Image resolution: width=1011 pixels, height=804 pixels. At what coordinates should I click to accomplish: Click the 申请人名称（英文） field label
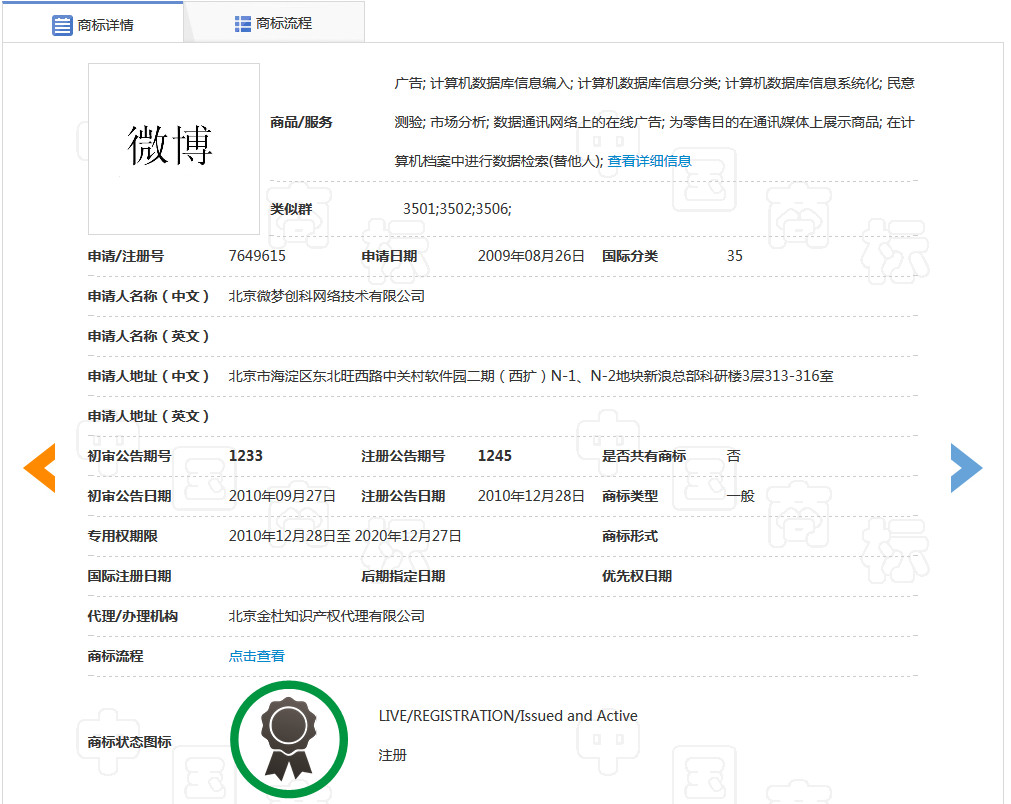click(148, 336)
